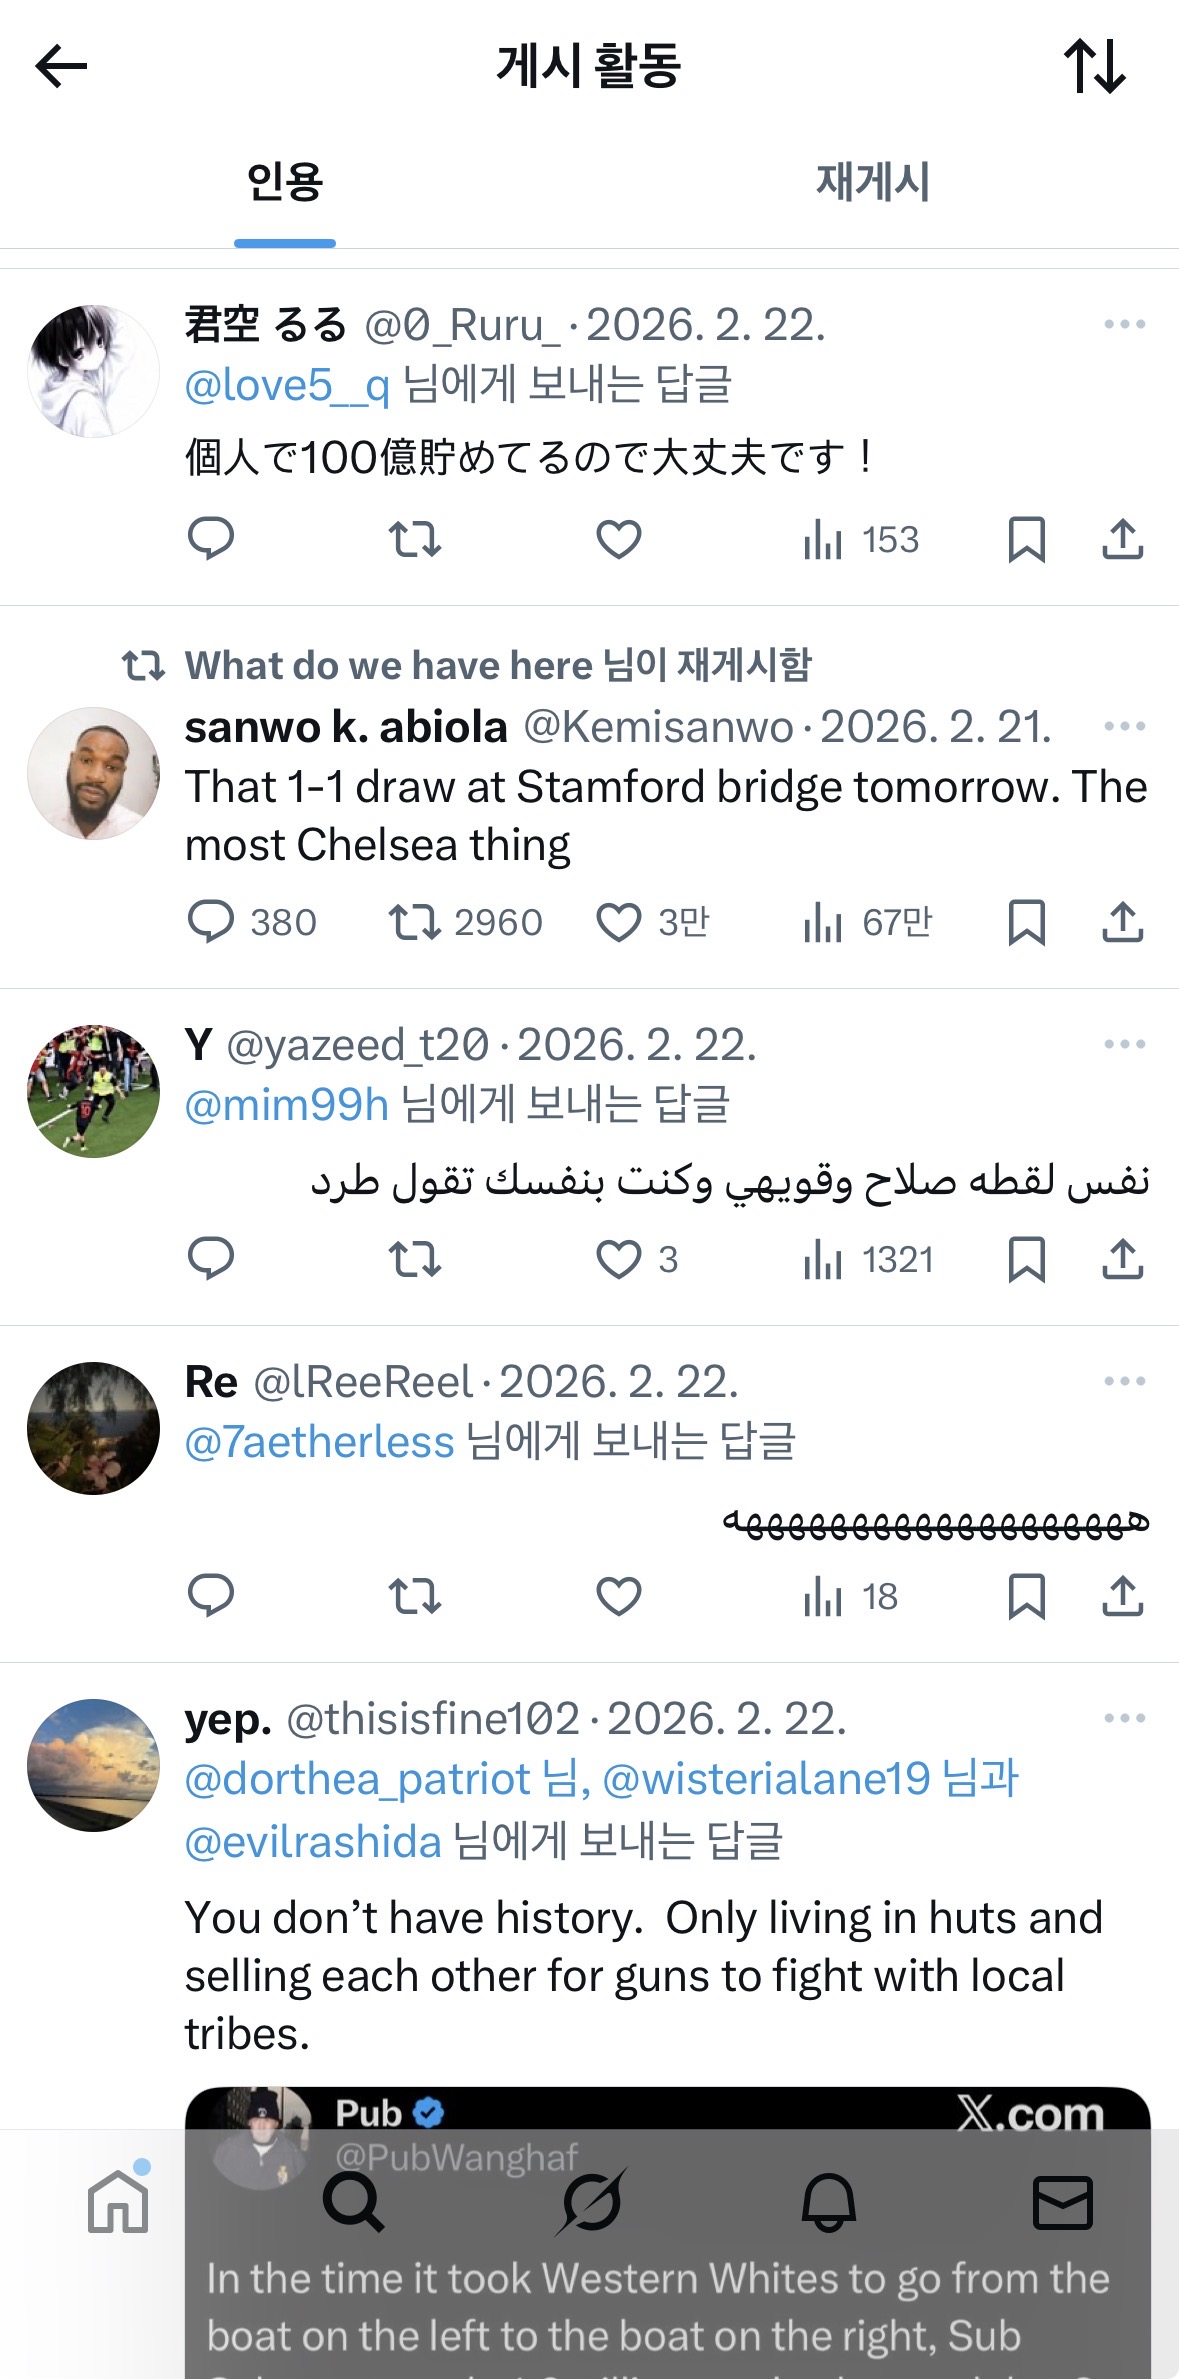Open more options on @Kemisanwo's post
This screenshot has height=2379, width=1179.
click(1123, 727)
